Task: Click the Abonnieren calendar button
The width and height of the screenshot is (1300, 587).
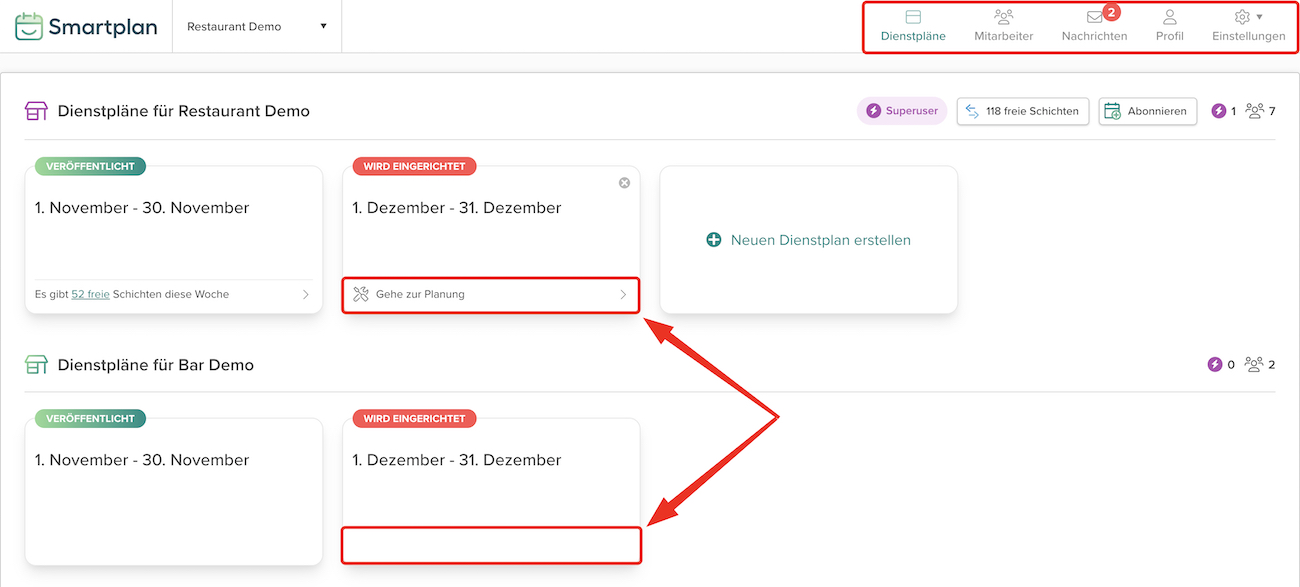Action: pos(1147,111)
